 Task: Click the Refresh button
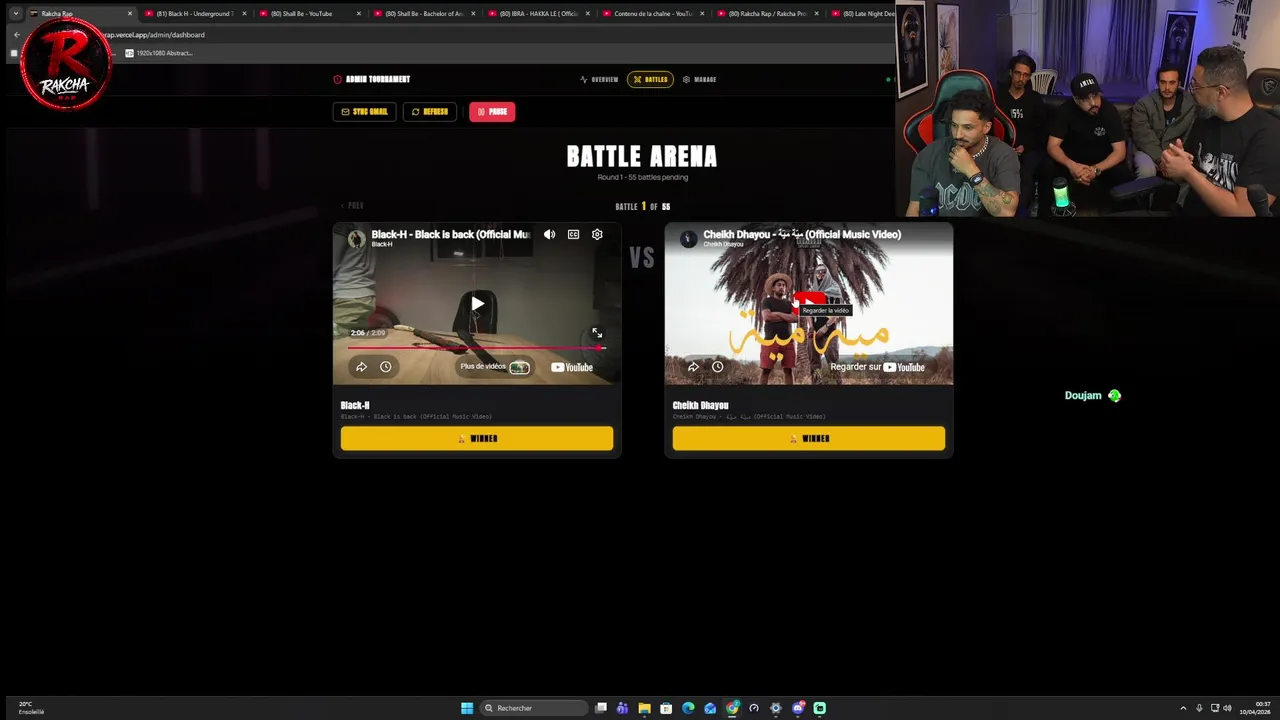pyautogui.click(x=430, y=112)
